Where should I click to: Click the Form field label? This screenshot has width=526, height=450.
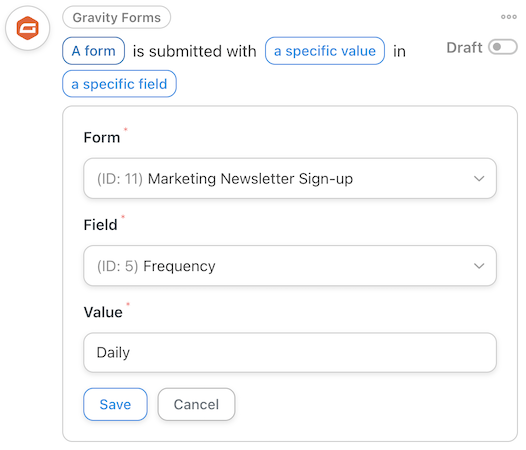(102, 138)
